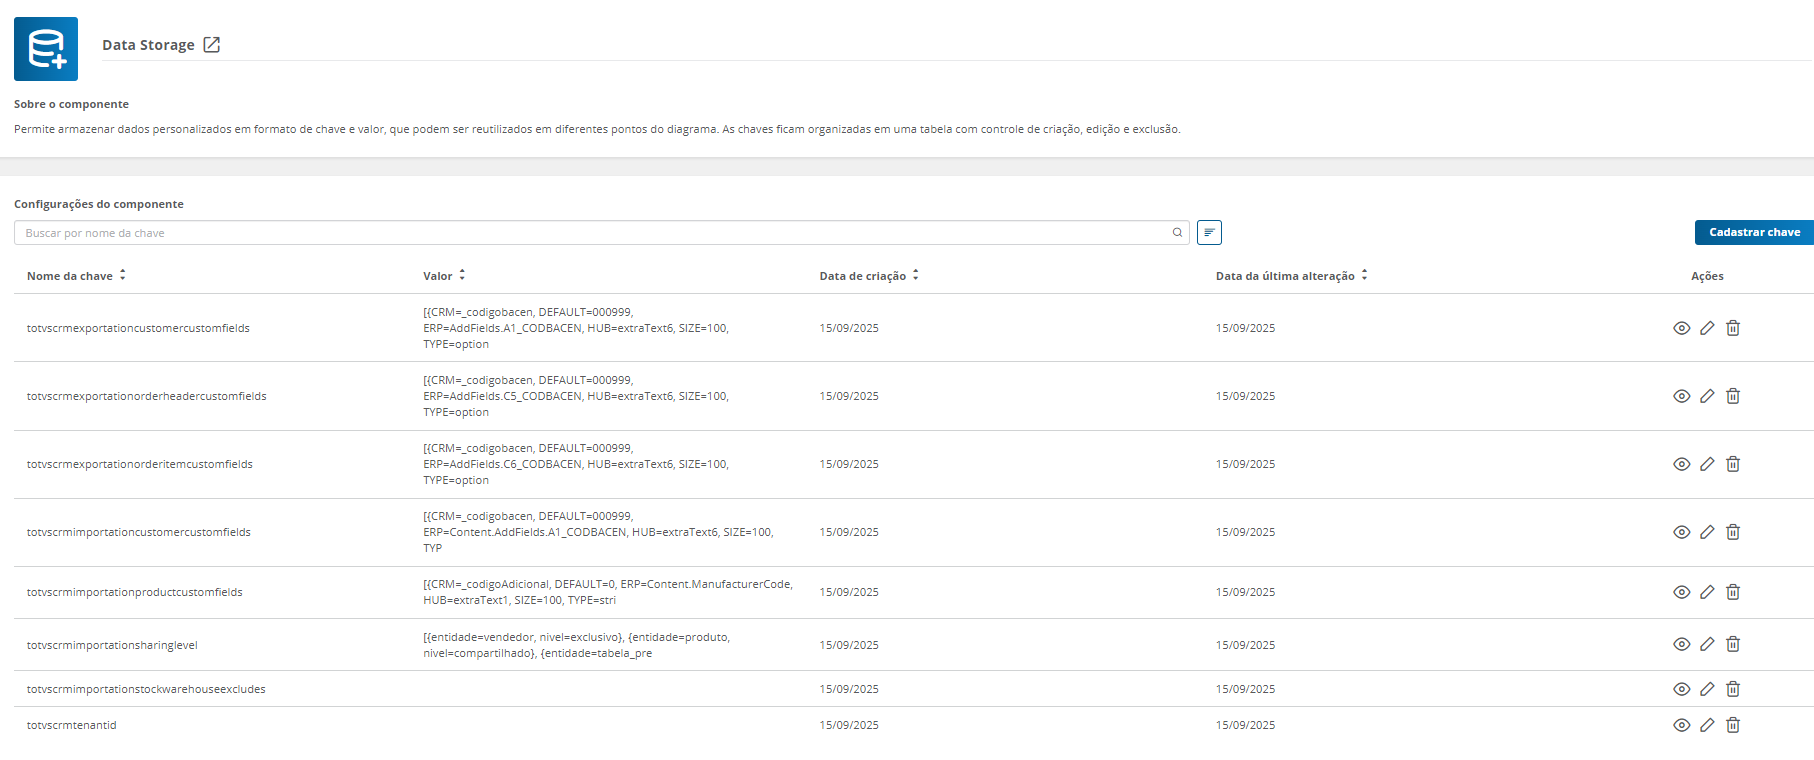Image resolution: width=1814 pixels, height=760 pixels.
Task: View the totvscrmexportationcustomercustomfields value
Action: pos(1681,328)
